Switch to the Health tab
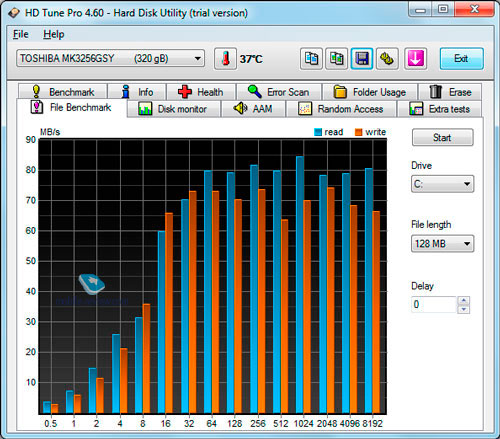The image size is (500, 439). point(201,92)
